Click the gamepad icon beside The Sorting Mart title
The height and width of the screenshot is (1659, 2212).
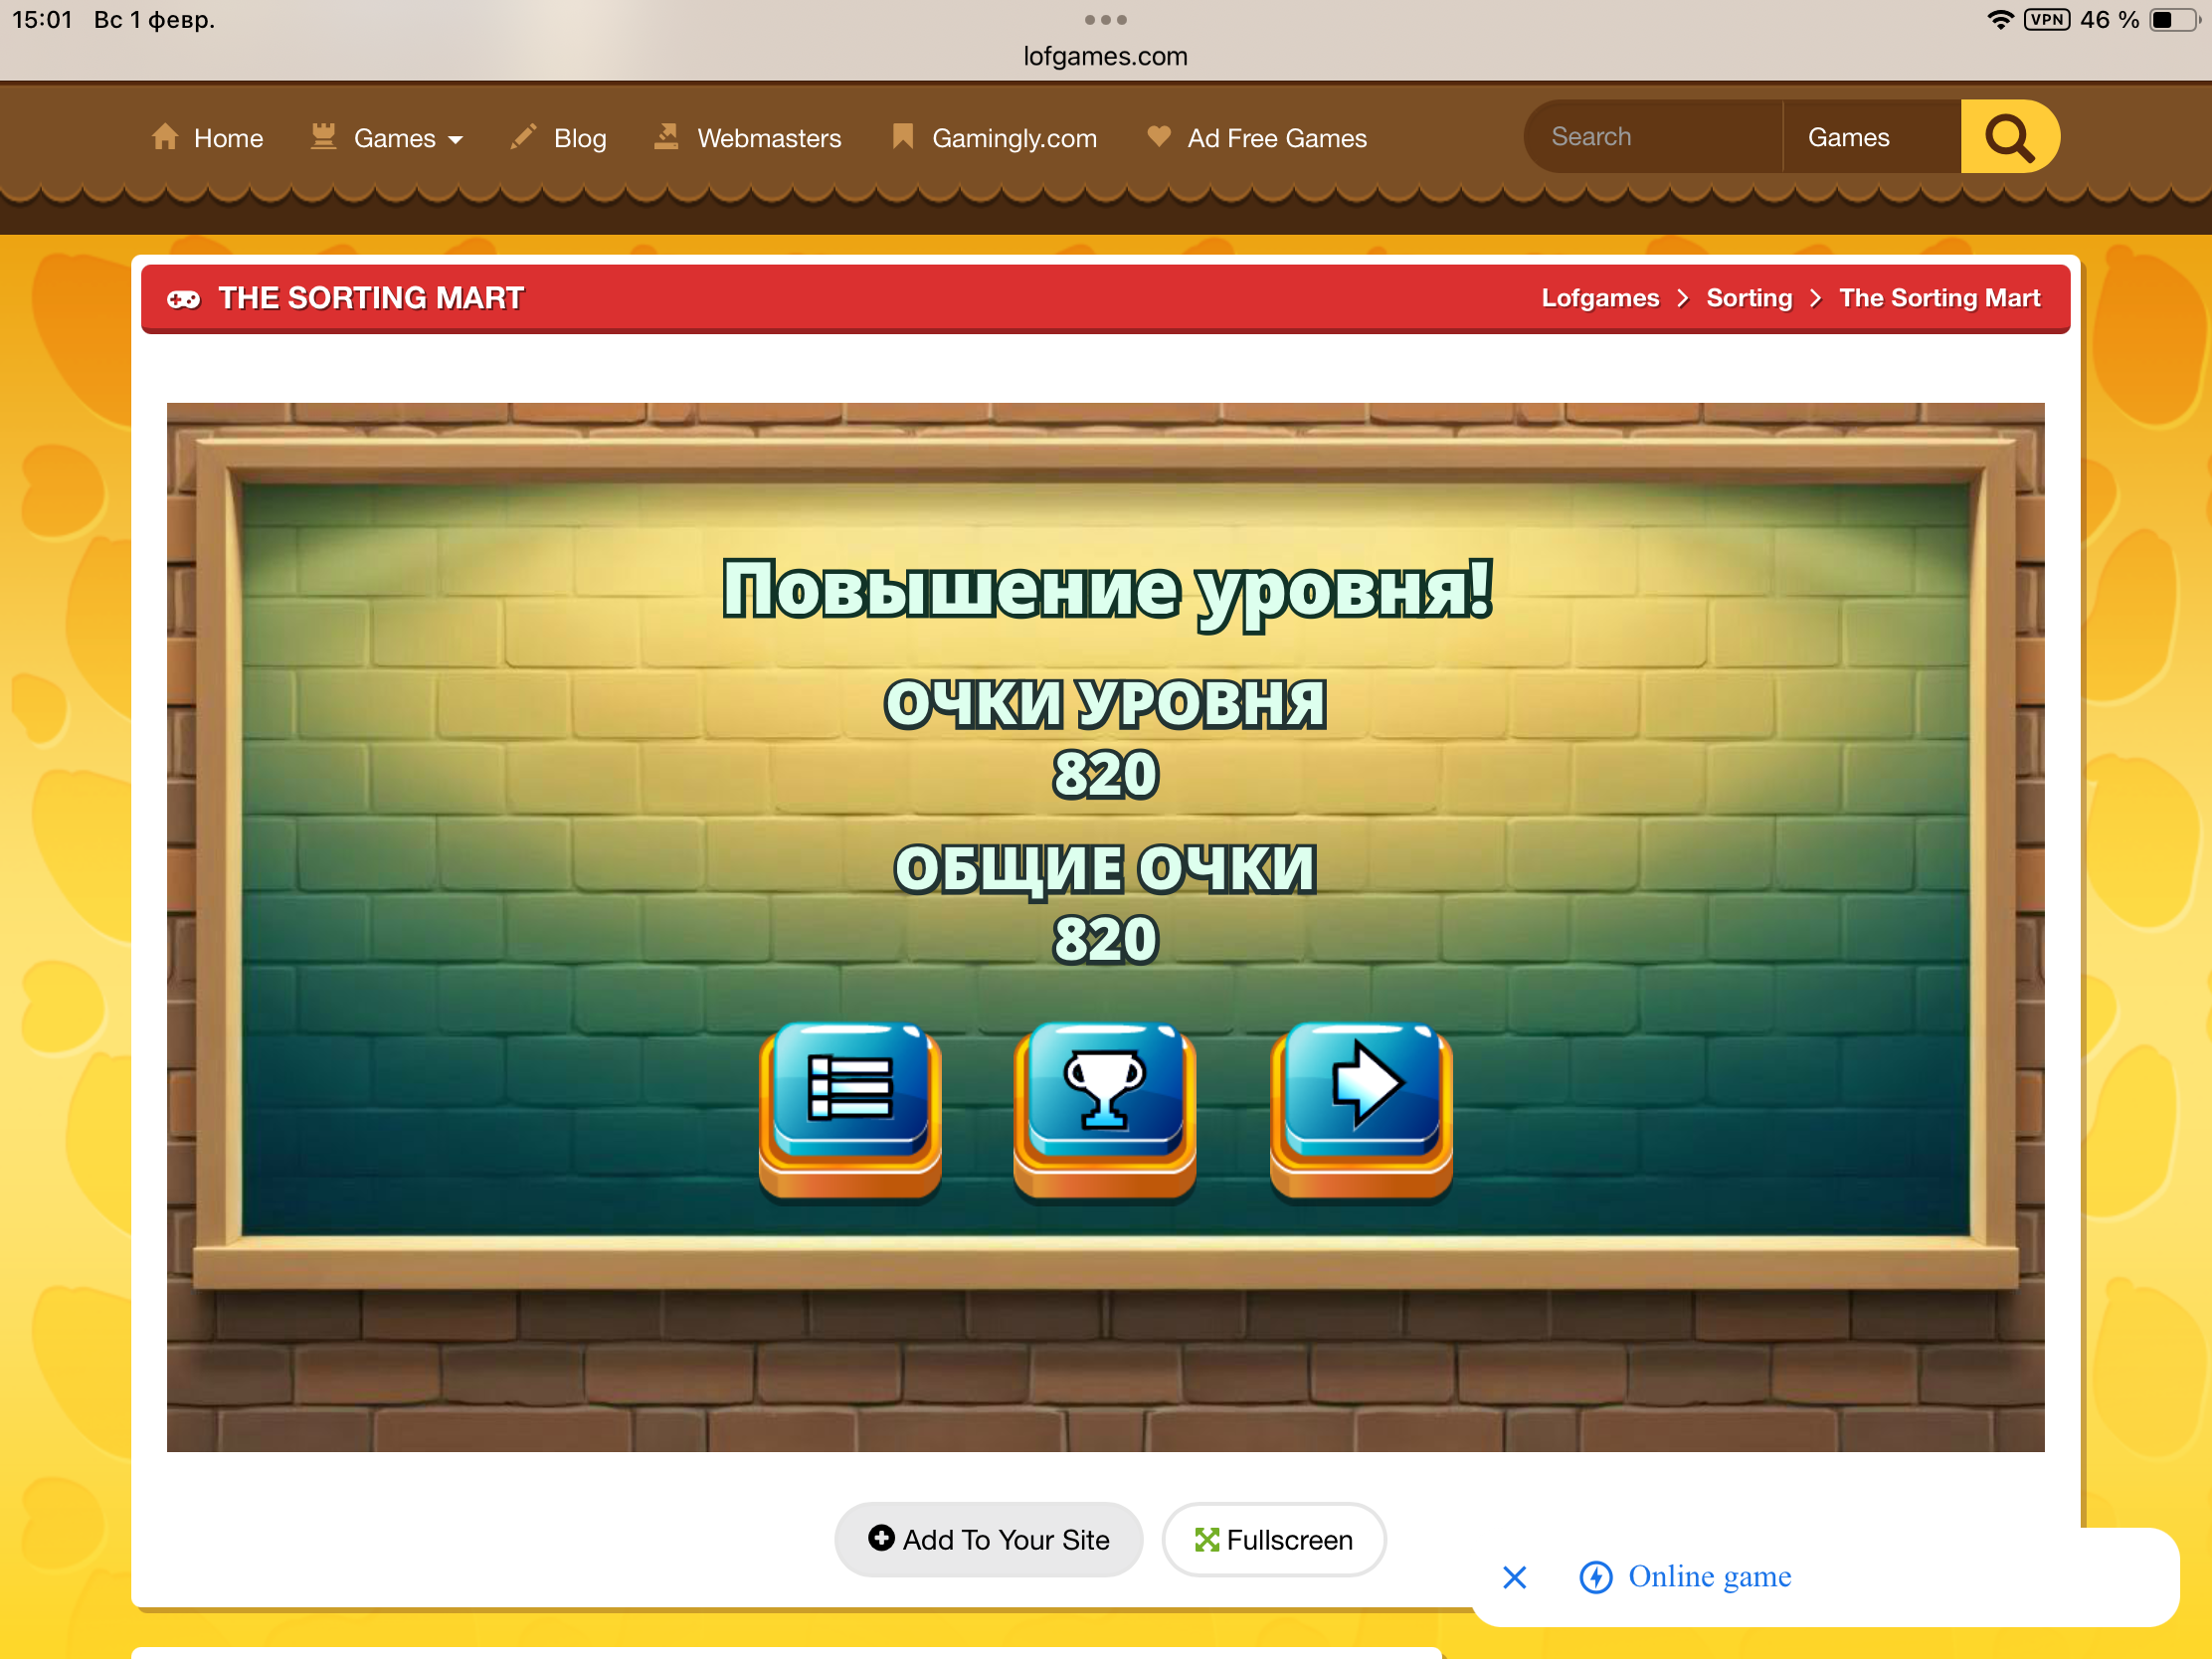[x=184, y=299]
